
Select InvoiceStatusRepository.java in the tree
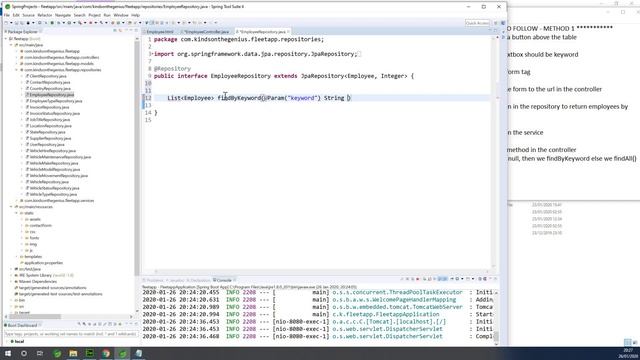pyautogui.click(x=54, y=113)
